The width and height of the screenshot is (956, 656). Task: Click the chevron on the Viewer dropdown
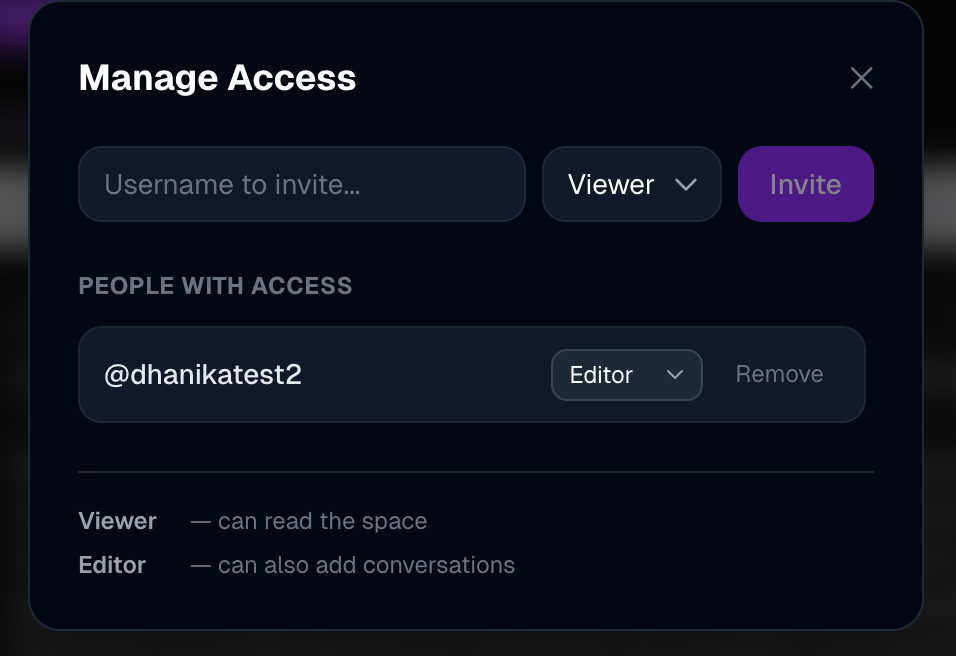click(x=686, y=184)
